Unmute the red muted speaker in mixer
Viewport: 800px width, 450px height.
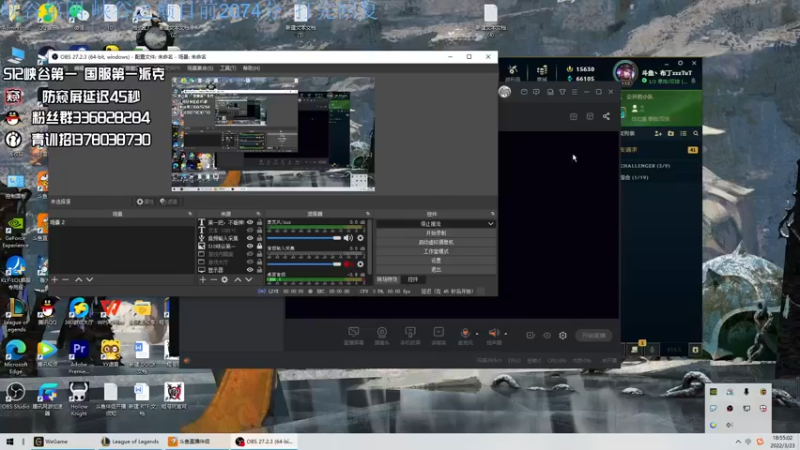point(348,264)
